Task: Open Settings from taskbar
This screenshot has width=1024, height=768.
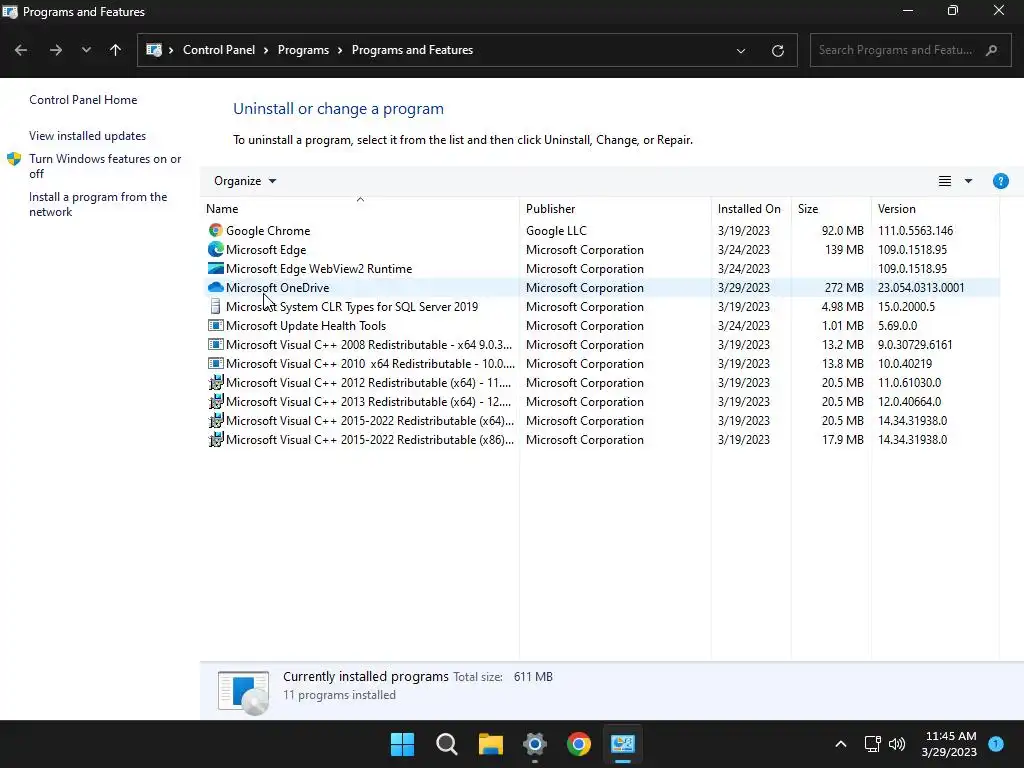Action: [535, 744]
